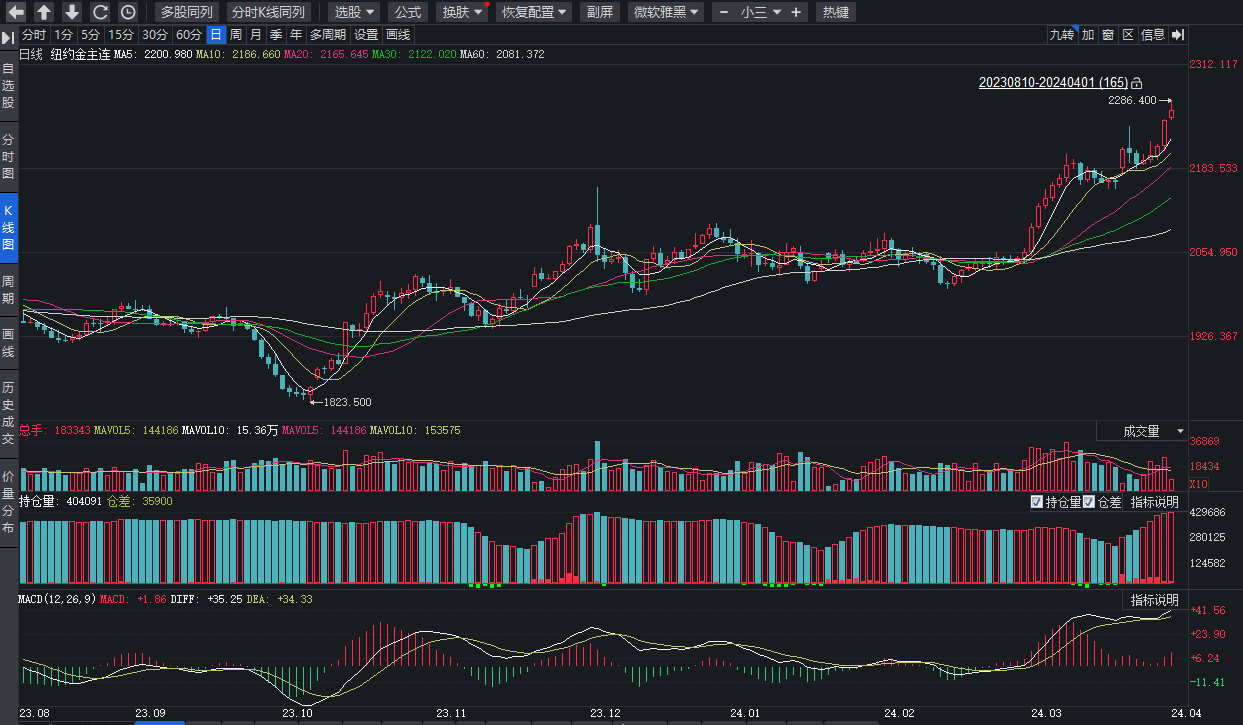
Task: Click the MACD(12,26,9) indicator label
Action: (57, 598)
